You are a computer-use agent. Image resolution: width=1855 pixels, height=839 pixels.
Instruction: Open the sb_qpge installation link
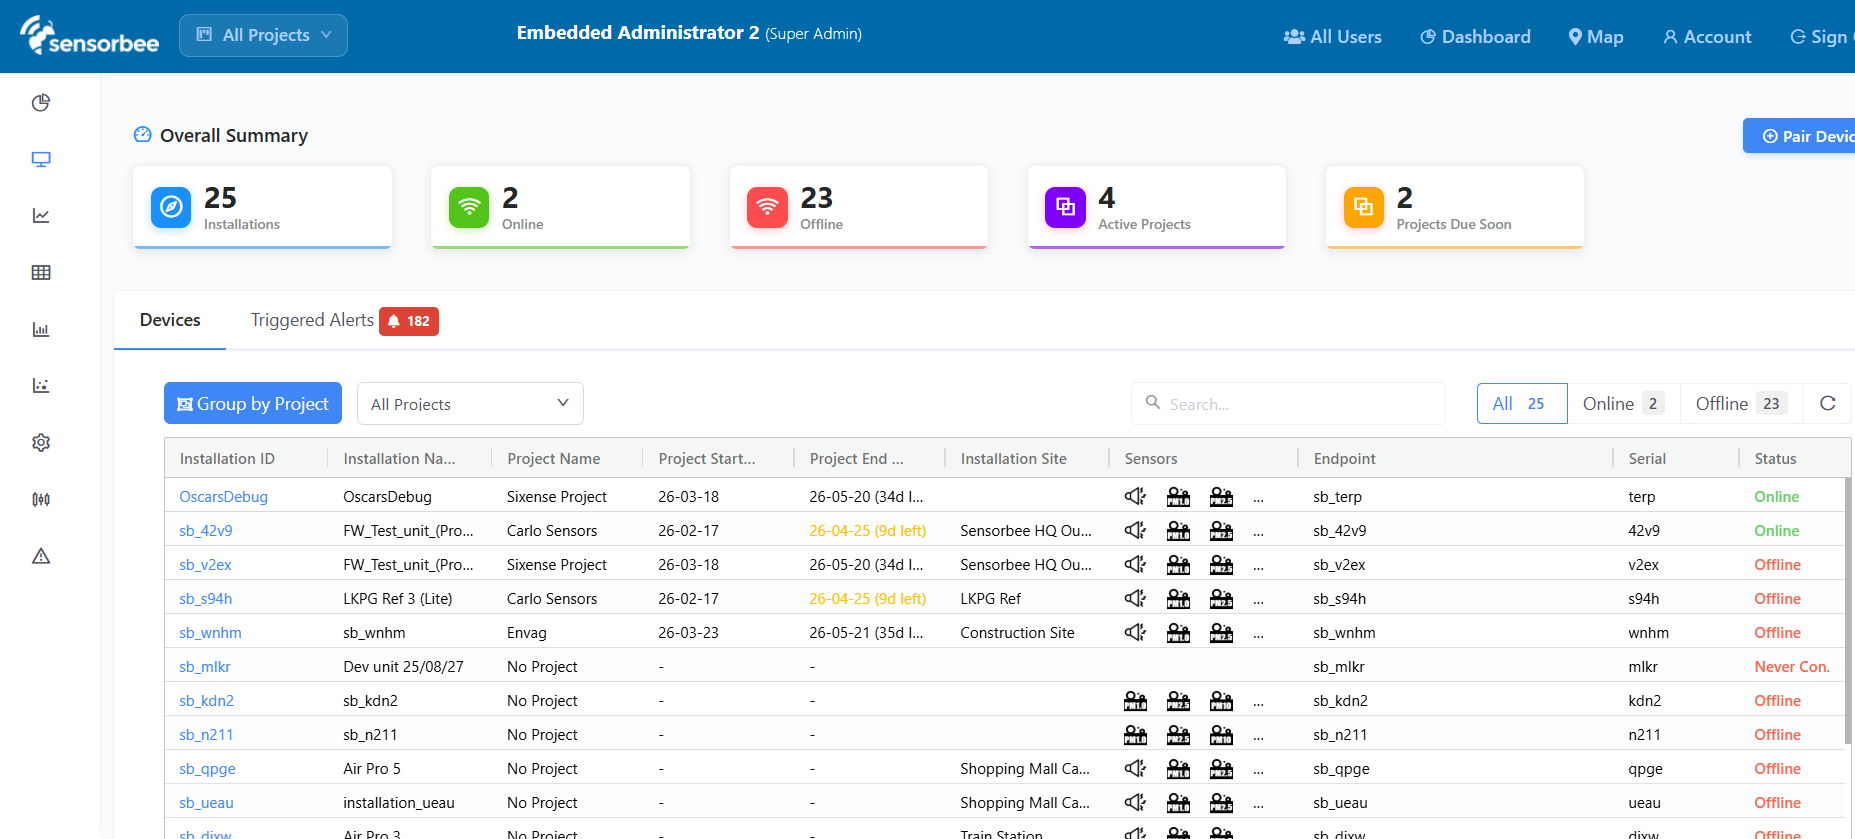[207, 769]
